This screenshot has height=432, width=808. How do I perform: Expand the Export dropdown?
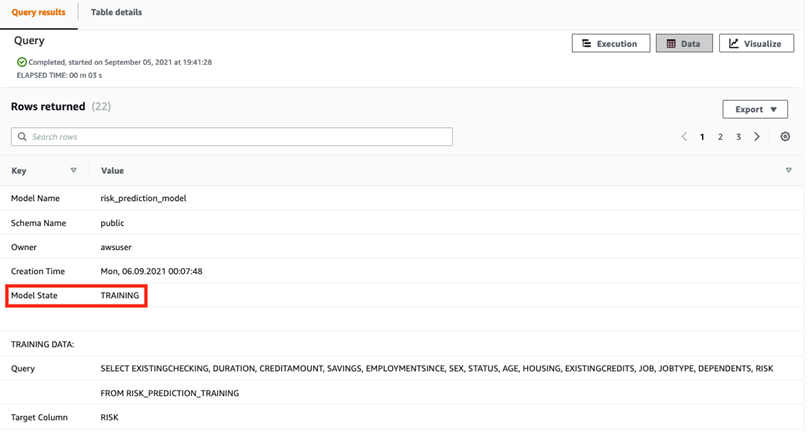(755, 109)
